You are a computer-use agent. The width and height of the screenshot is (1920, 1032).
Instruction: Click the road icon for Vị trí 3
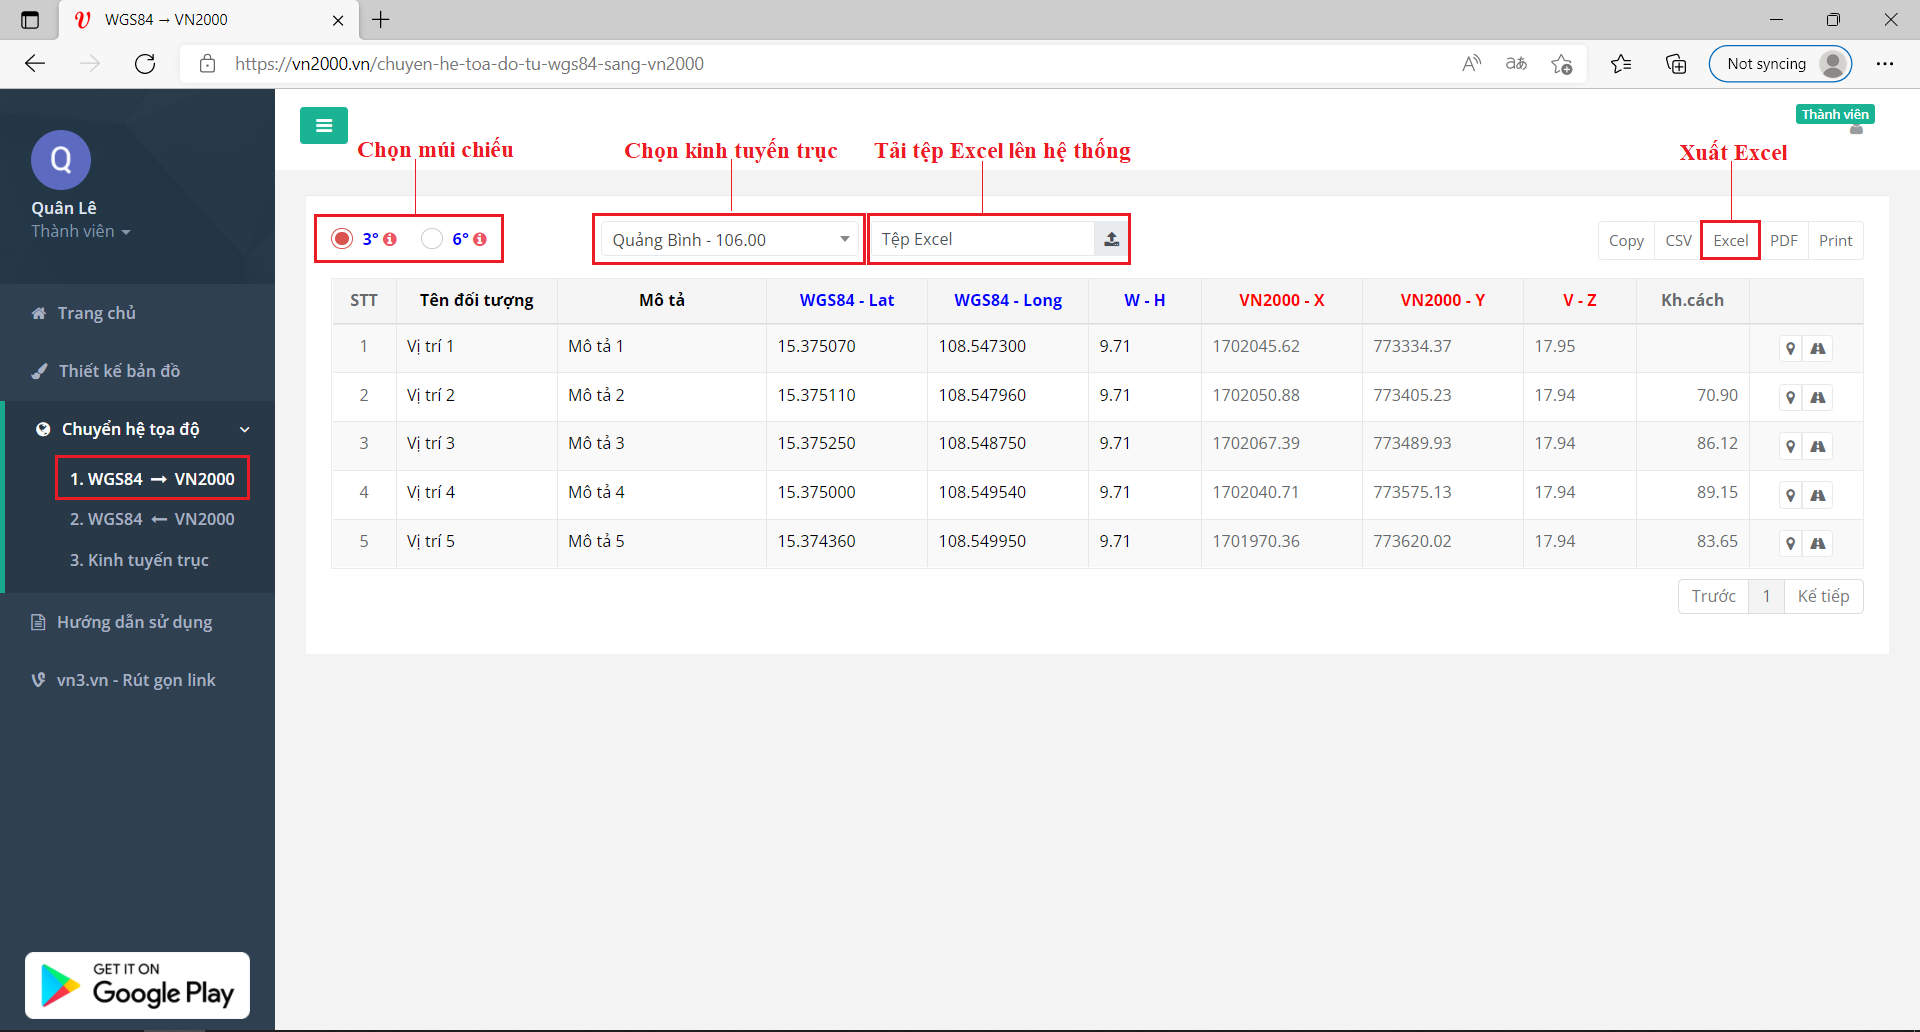1818,447
